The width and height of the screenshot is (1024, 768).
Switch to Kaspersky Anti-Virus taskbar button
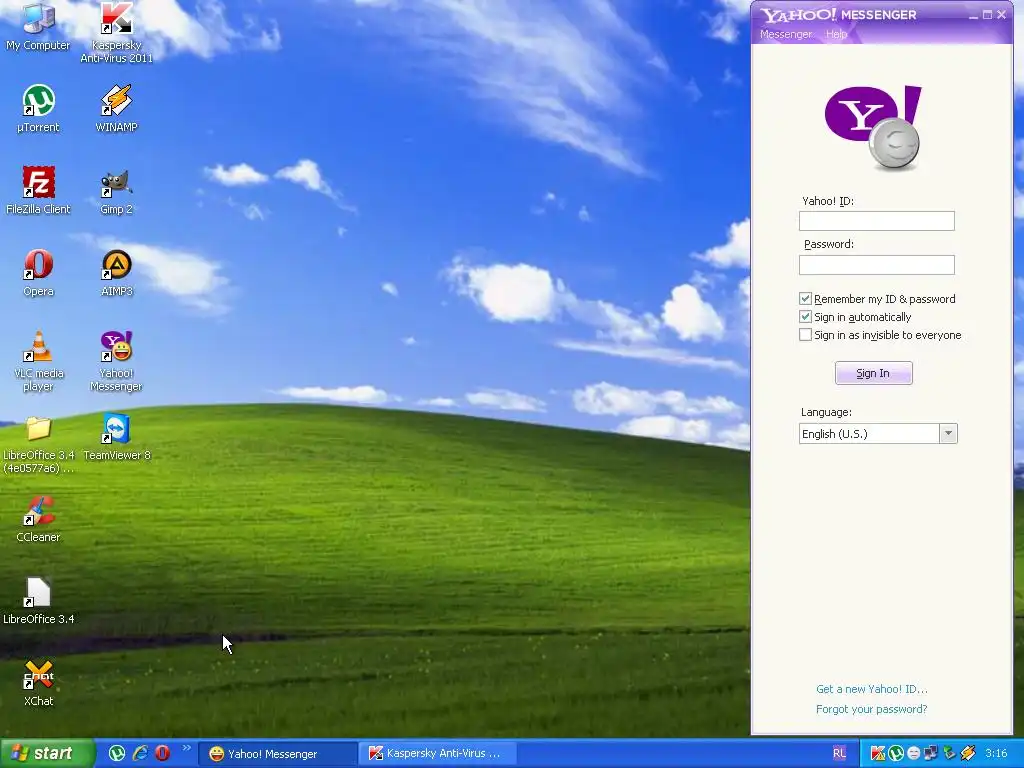point(438,754)
